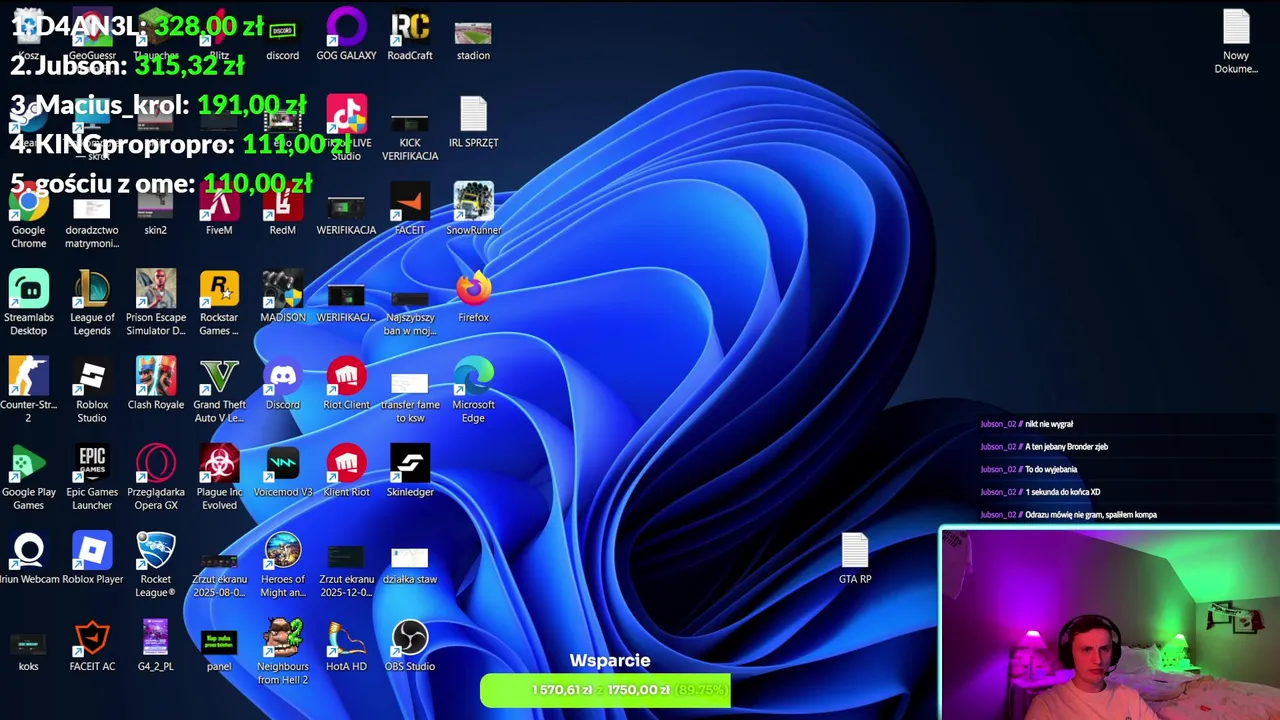Image resolution: width=1280 pixels, height=720 pixels.
Task: Launch Heroes of Might and Magic shortcut
Action: [283, 565]
